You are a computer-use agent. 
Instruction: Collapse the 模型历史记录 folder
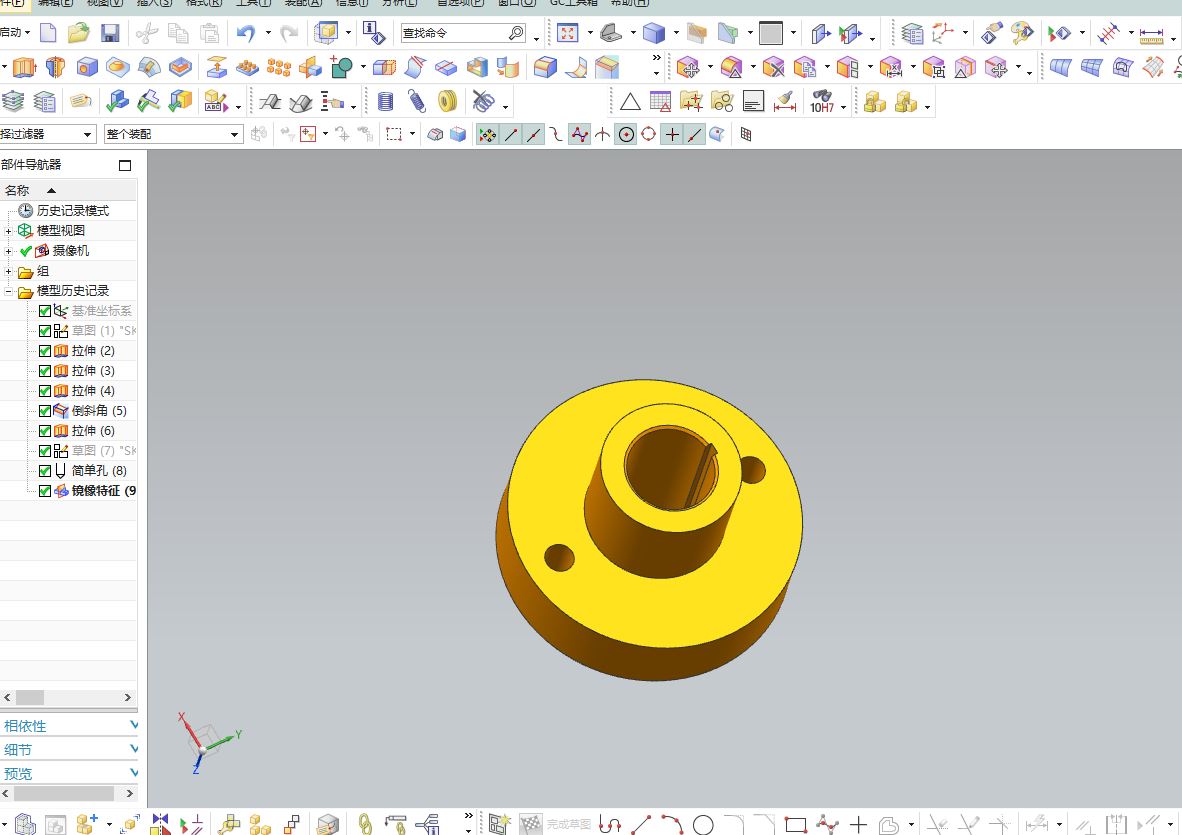click(x=8, y=291)
